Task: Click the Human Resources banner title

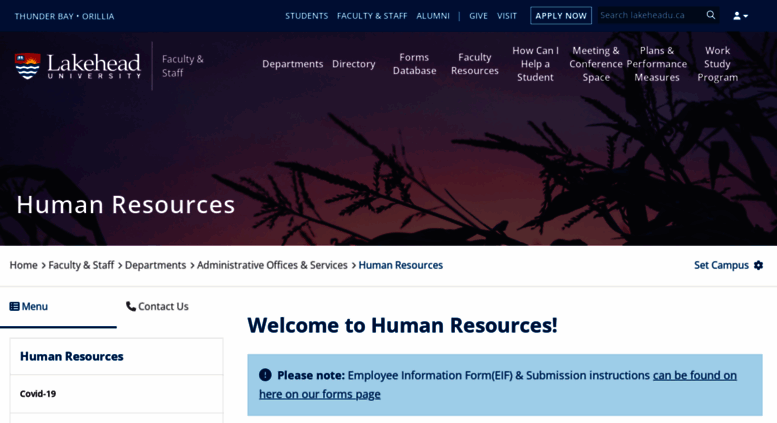Action: click(126, 205)
